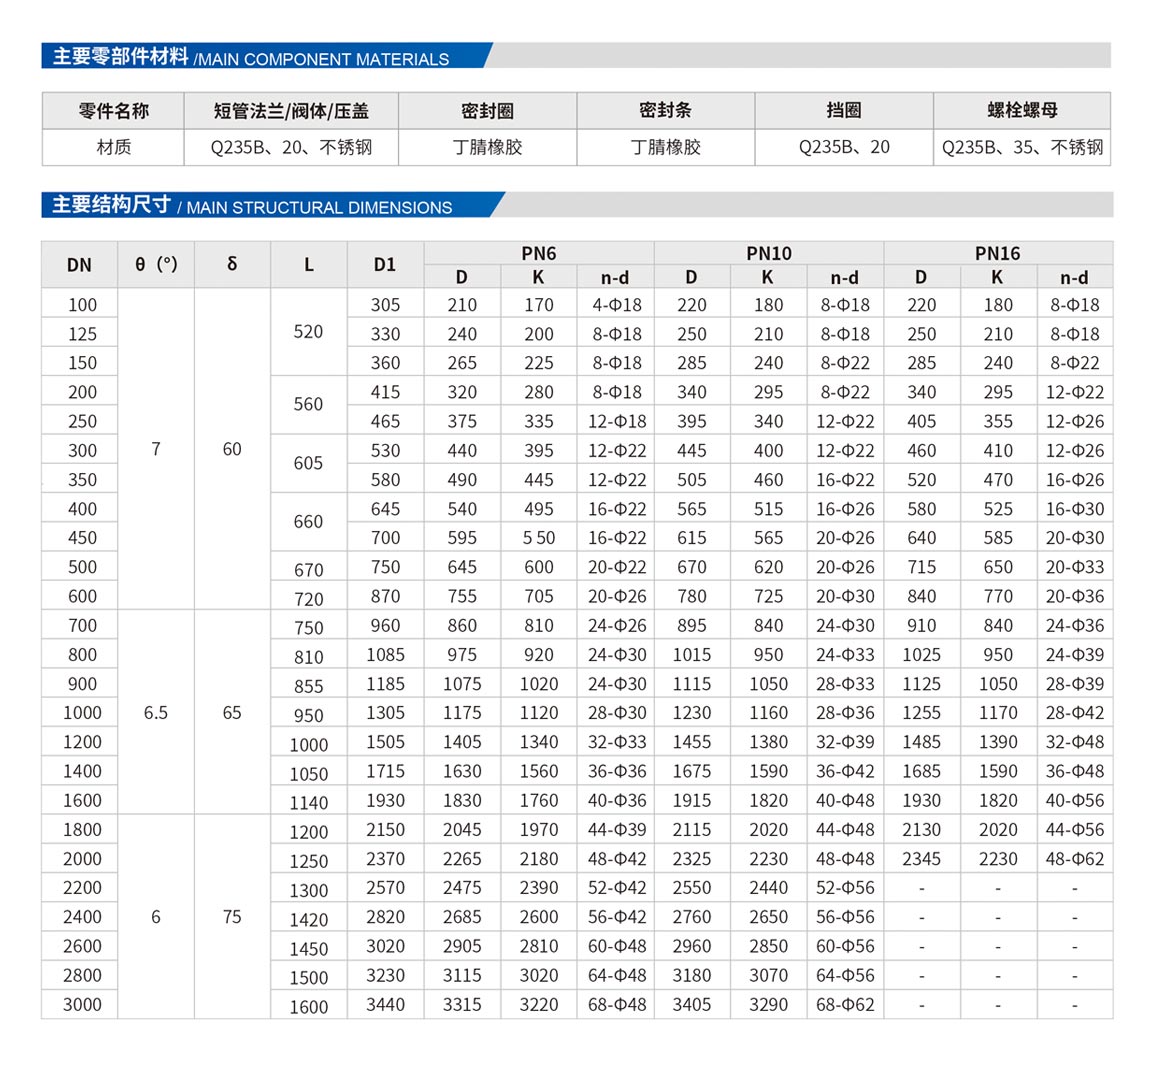The height and width of the screenshot is (1071, 1151).
Task: Click the DN column header
Action: 79,265
